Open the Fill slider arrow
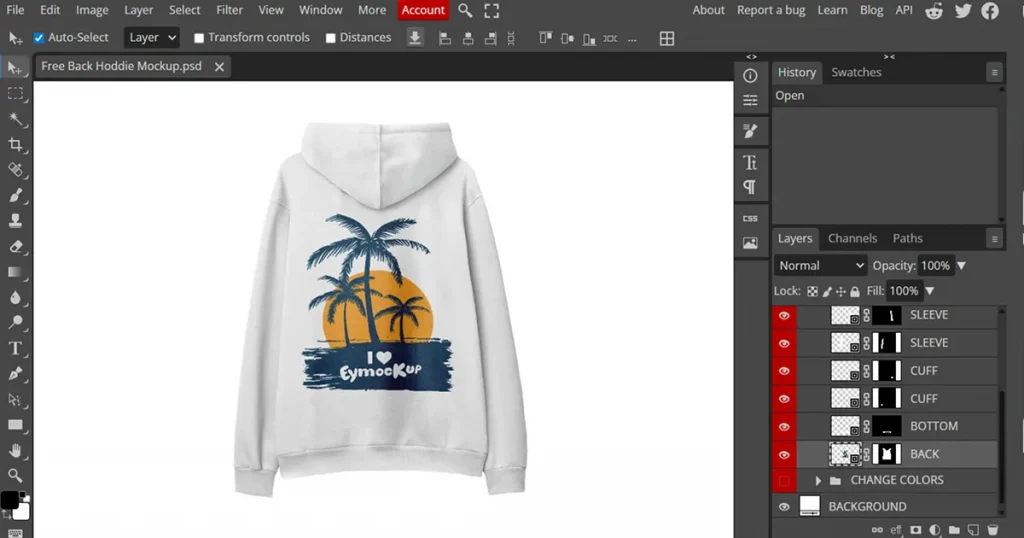The width and height of the screenshot is (1024, 538). pyautogui.click(x=930, y=291)
